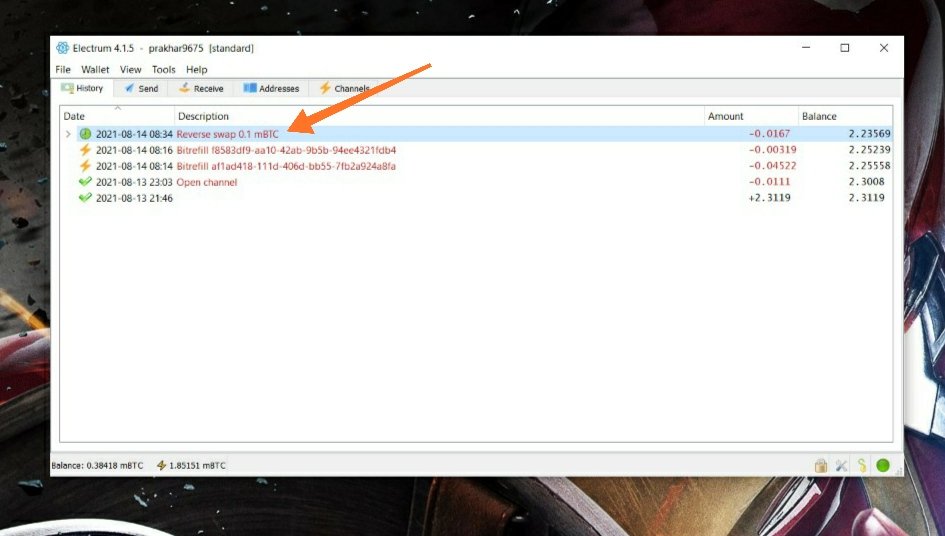Click balance value 2.25239
This screenshot has width=945, height=536.
[870, 150]
